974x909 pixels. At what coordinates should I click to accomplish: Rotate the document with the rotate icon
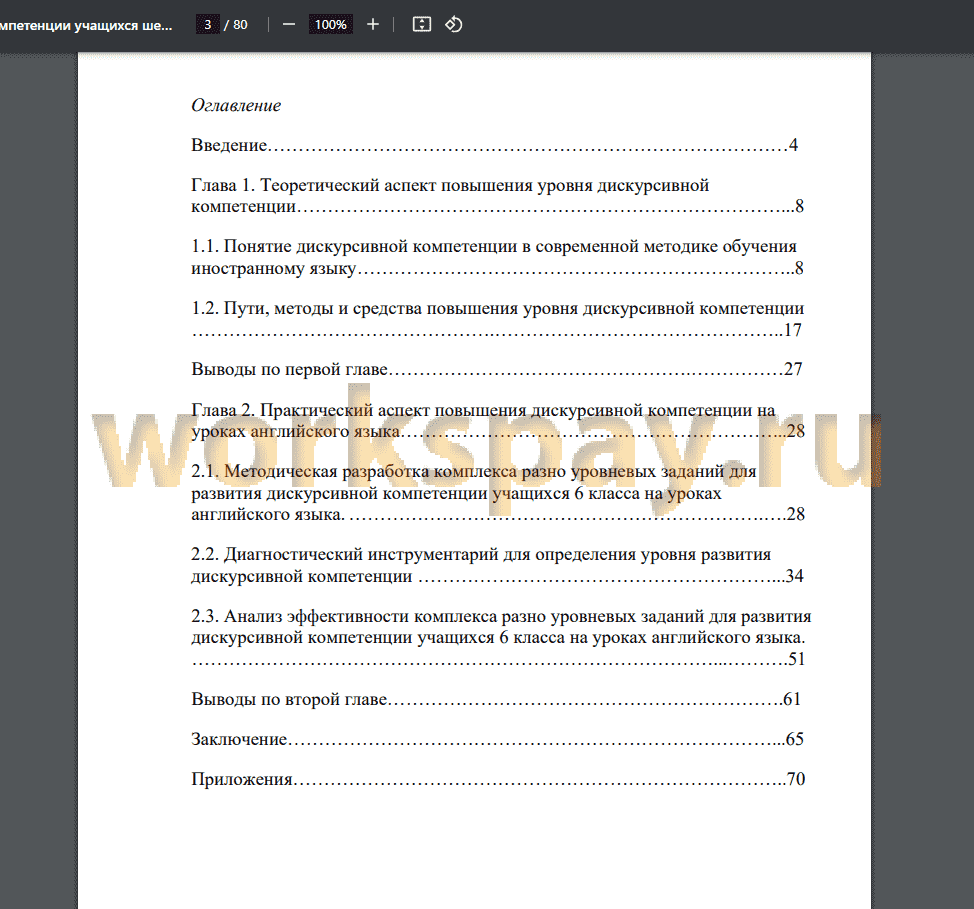pyautogui.click(x=454, y=25)
